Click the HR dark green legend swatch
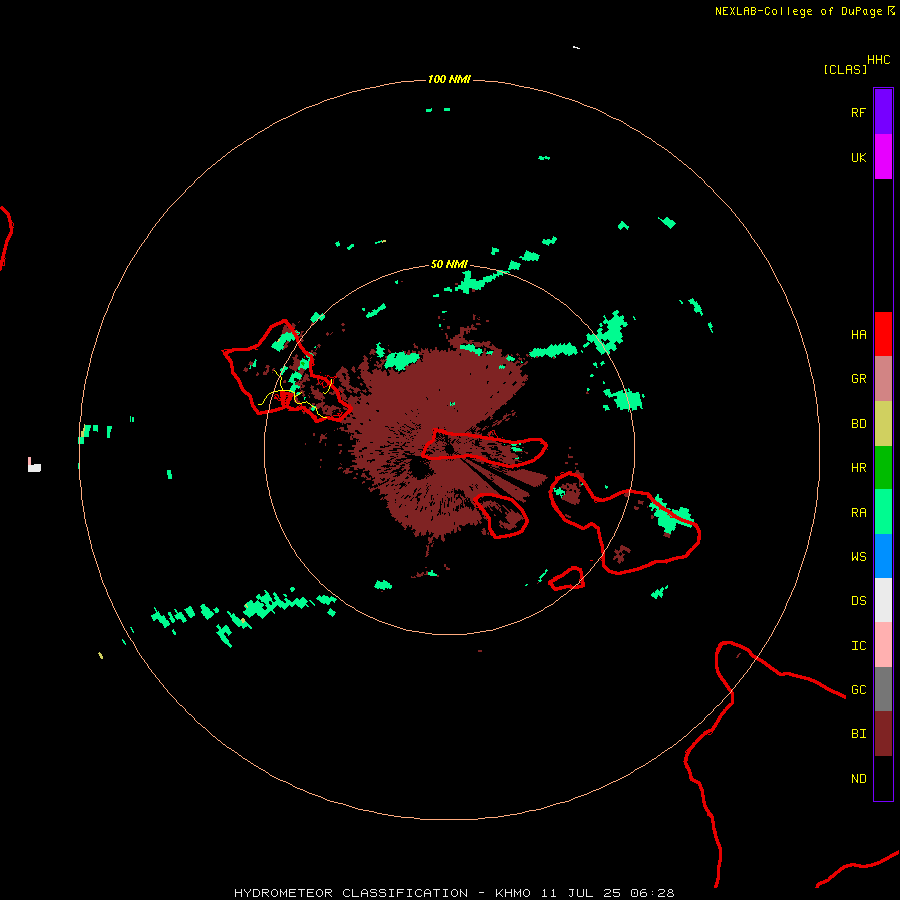The width and height of the screenshot is (900, 900). click(883, 468)
